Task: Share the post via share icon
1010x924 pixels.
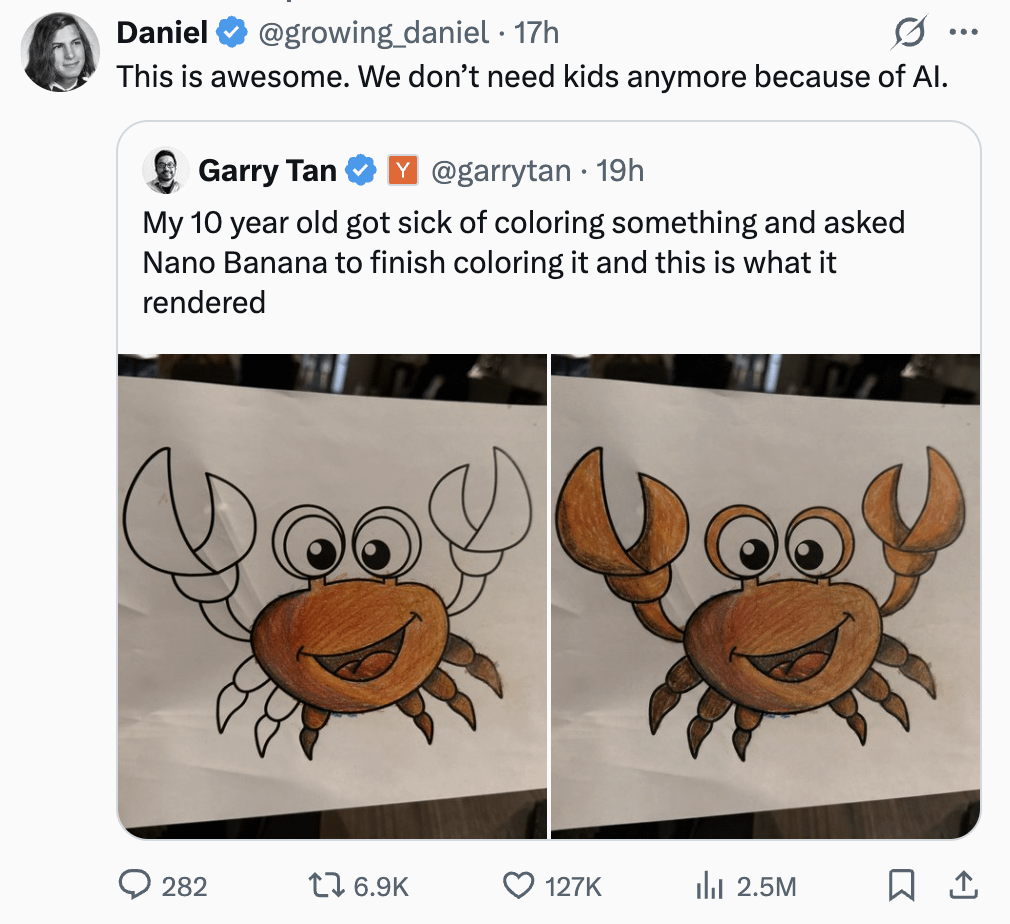Action: 962,885
